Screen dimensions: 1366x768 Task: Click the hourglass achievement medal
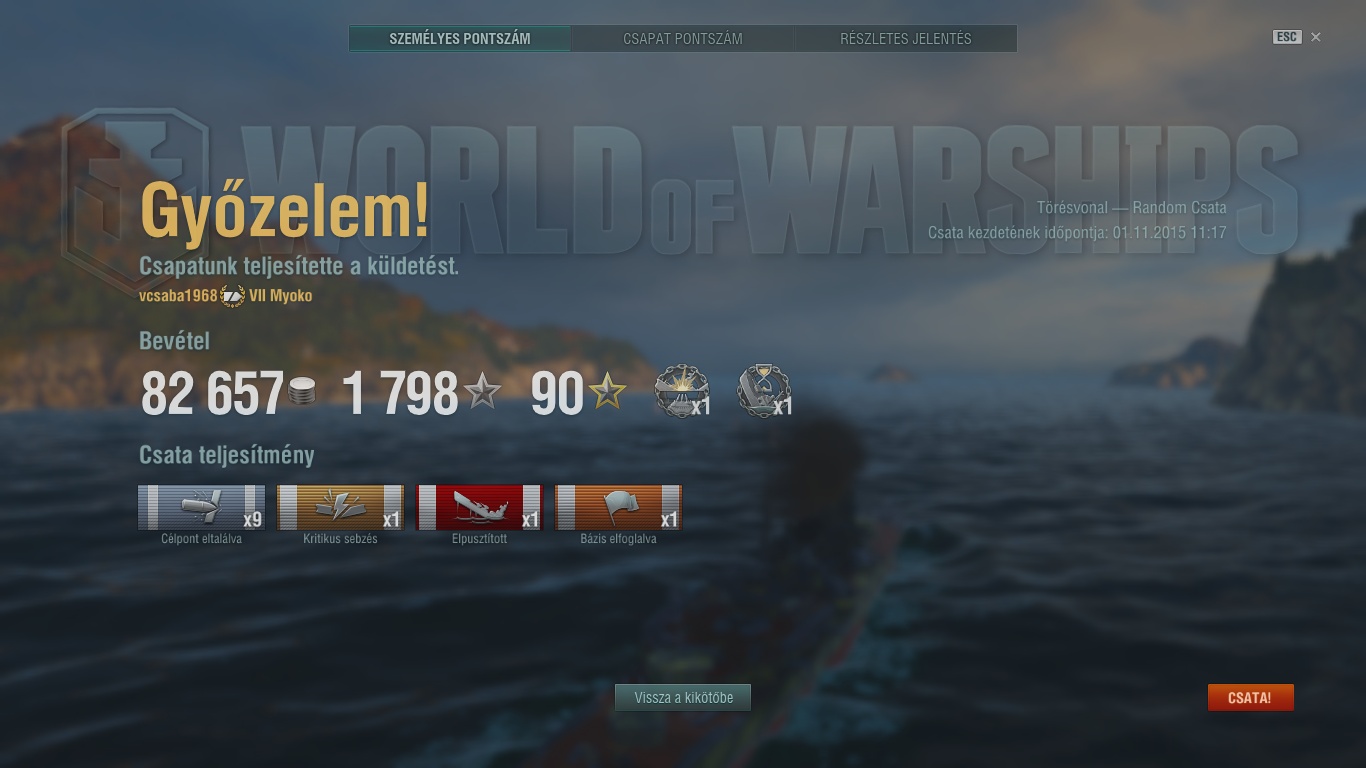[x=764, y=391]
